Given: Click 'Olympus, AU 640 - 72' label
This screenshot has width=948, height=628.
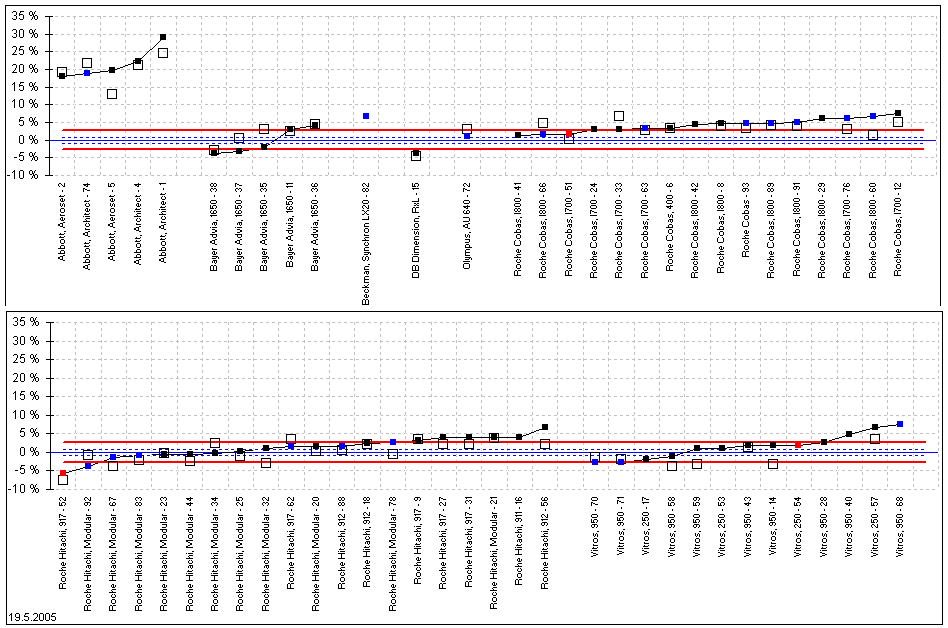Looking at the screenshot, I should tap(467, 225).
